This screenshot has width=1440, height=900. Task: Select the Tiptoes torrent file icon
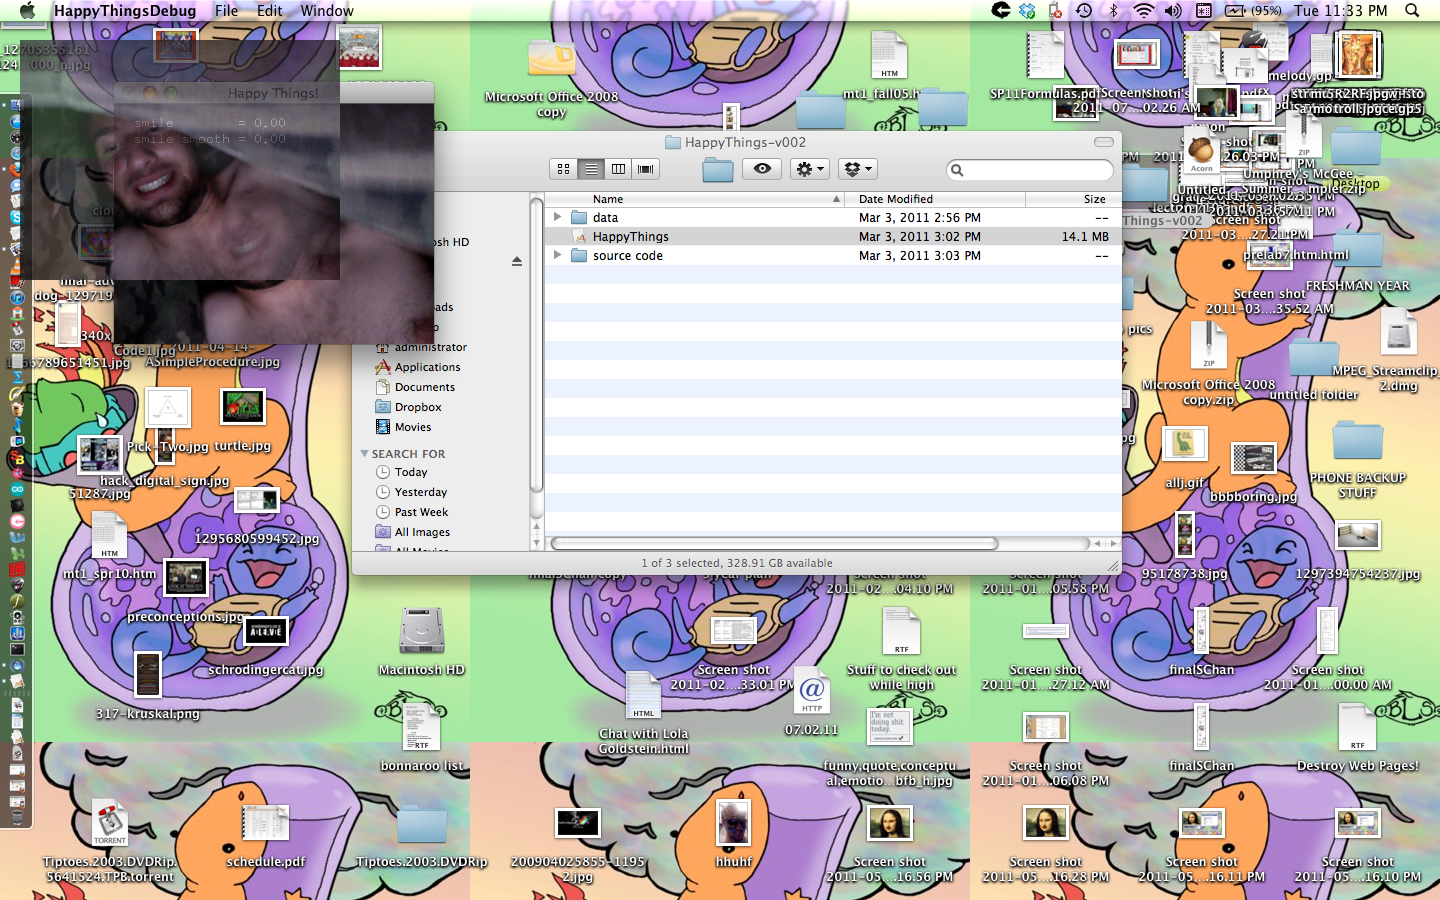[x=110, y=824]
